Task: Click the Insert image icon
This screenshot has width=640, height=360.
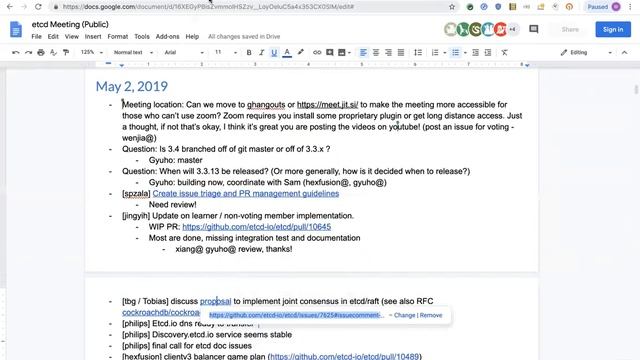Action: [x=342, y=52]
